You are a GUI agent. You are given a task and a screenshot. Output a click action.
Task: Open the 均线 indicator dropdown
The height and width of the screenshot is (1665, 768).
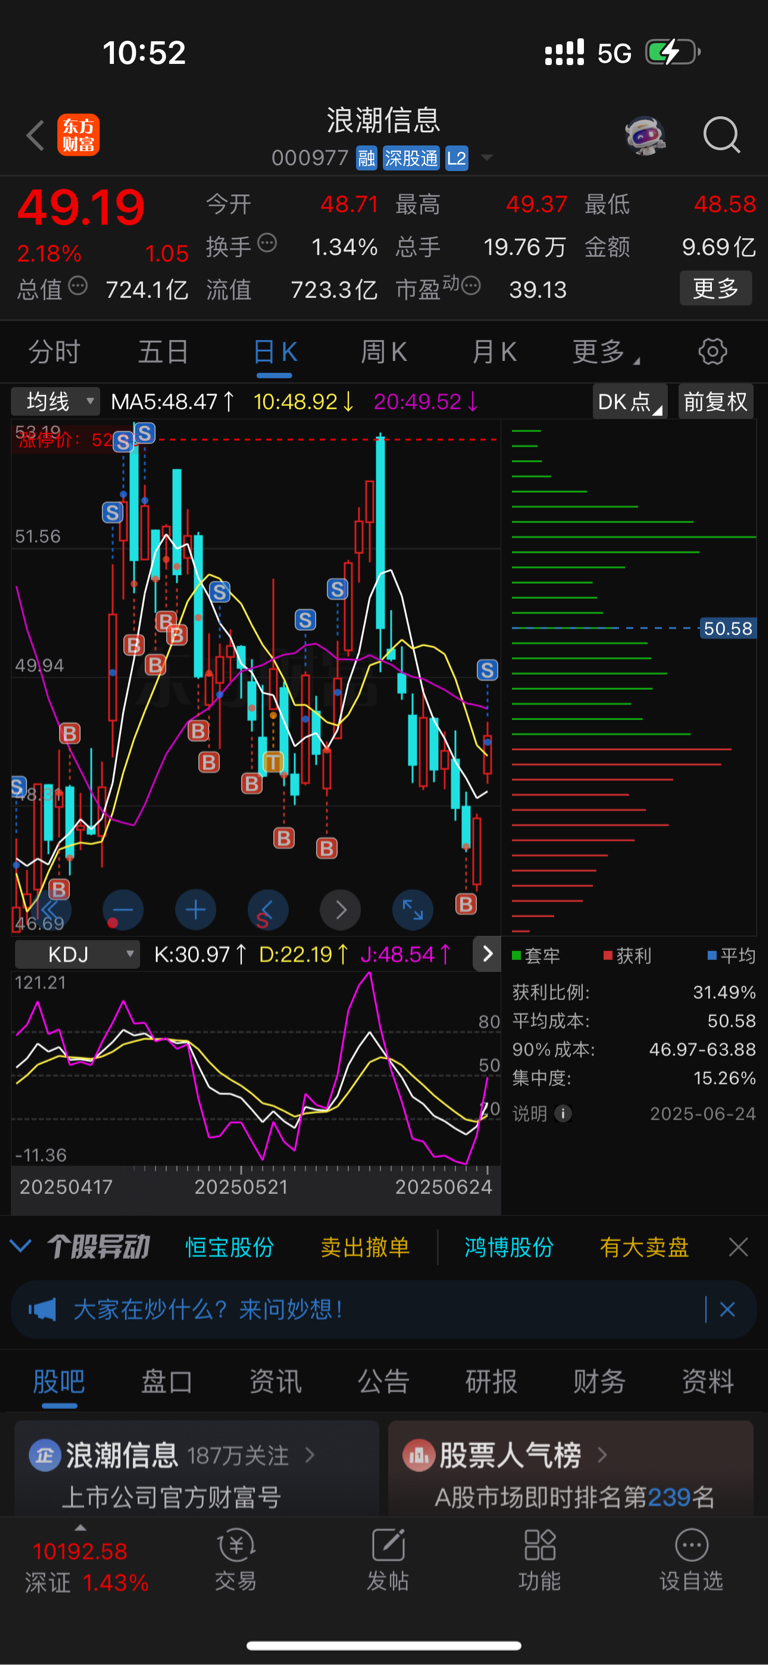tap(56, 402)
